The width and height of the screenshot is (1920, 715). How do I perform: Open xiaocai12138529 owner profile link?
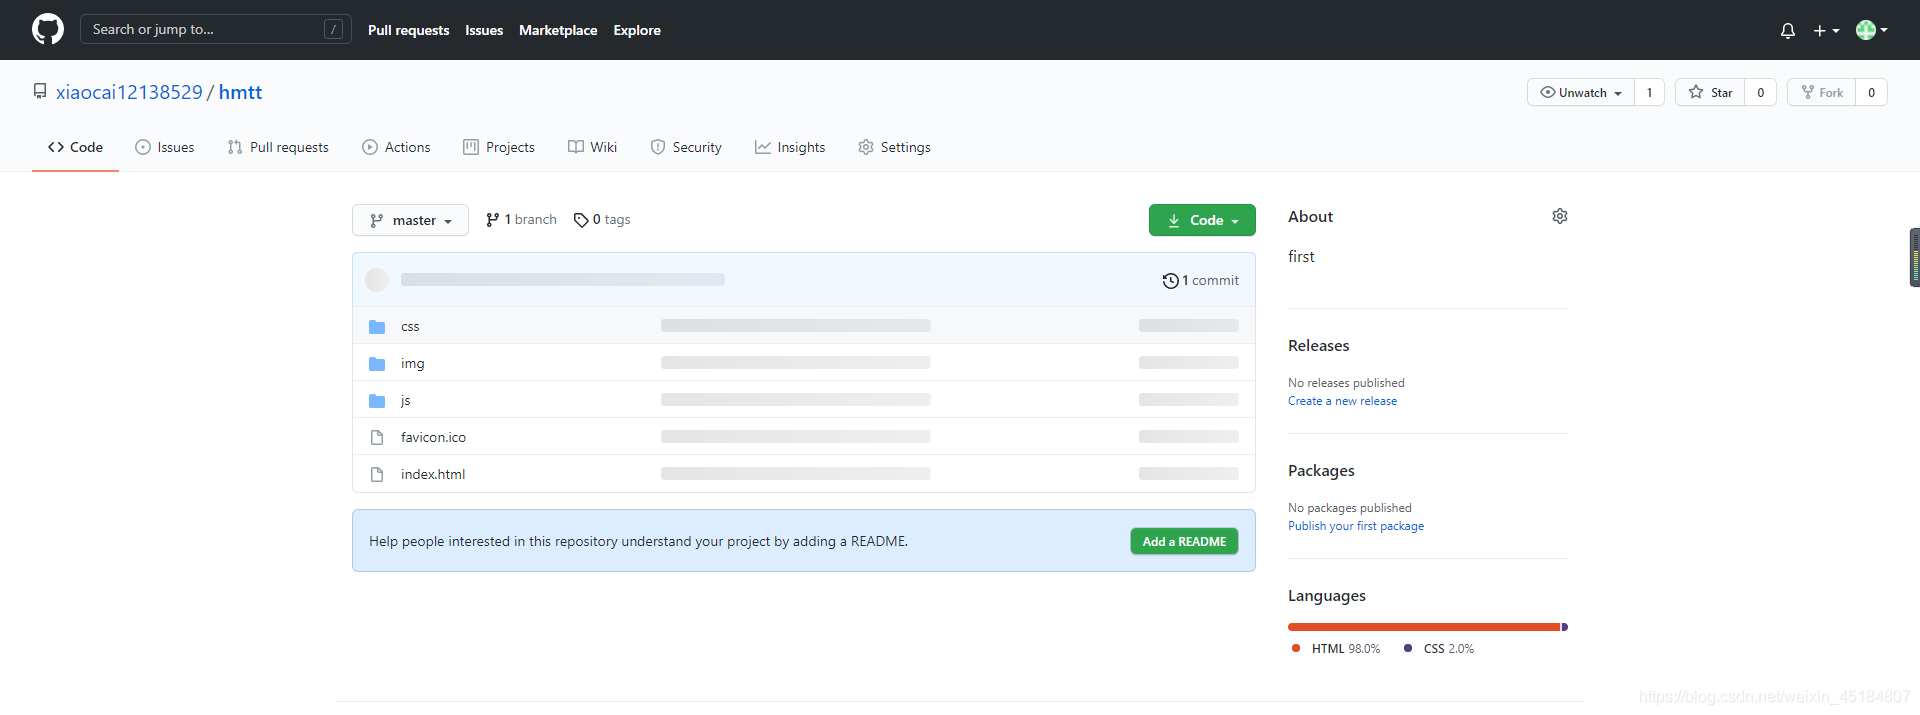(129, 92)
